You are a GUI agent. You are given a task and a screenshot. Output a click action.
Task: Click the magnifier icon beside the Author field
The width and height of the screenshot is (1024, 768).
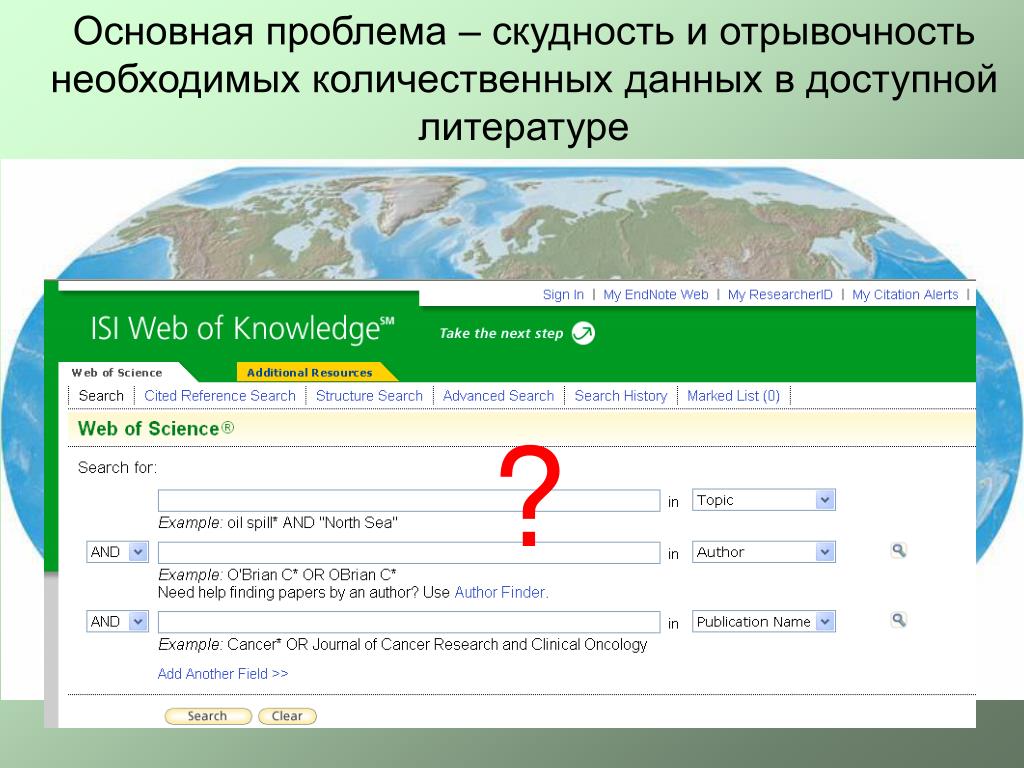tap(899, 551)
